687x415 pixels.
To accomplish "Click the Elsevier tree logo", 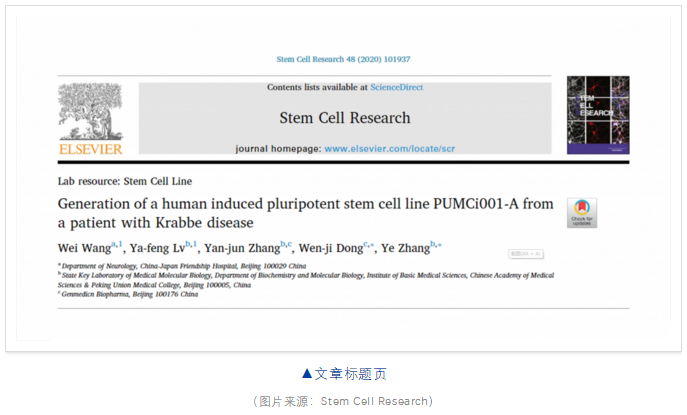I will (x=91, y=111).
